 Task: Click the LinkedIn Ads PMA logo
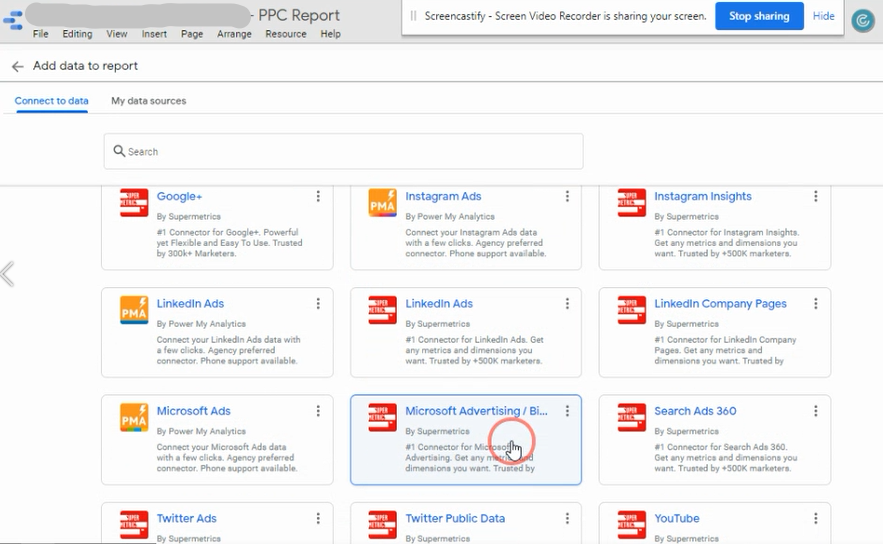(134, 310)
